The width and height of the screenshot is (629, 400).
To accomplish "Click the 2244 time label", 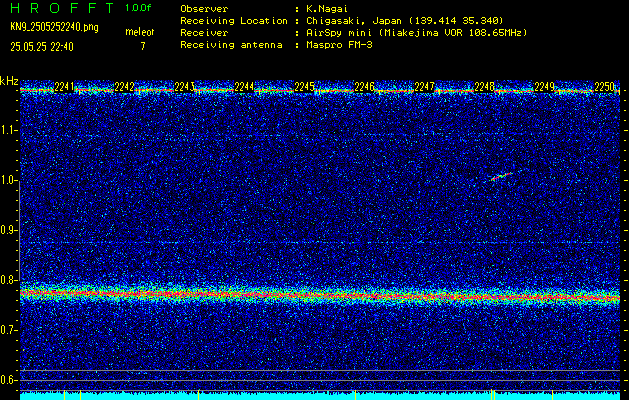I will click(244, 87).
